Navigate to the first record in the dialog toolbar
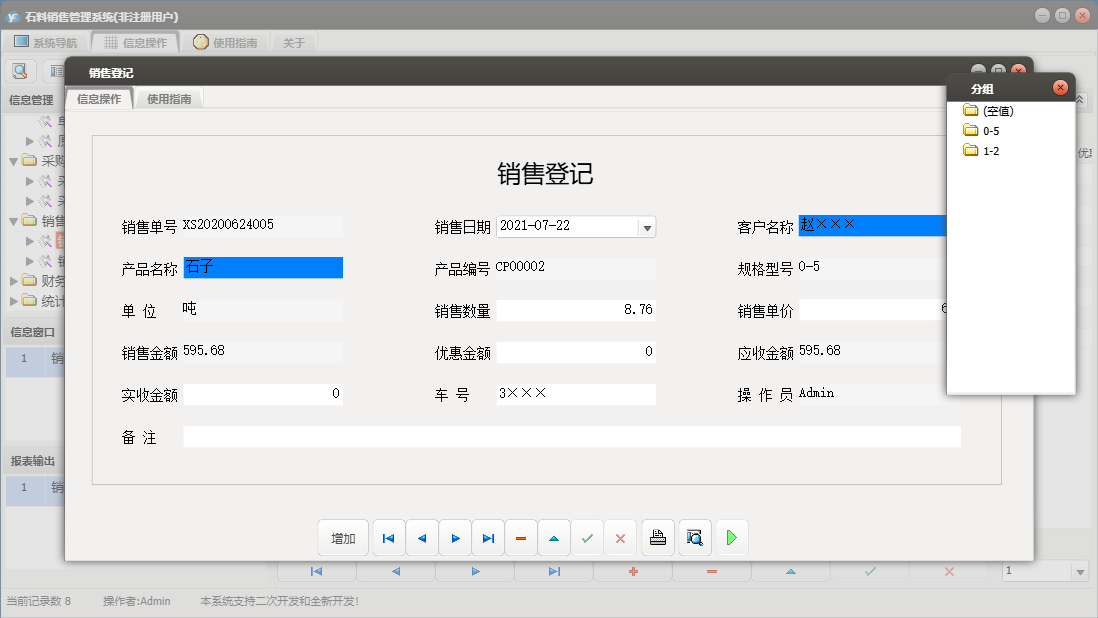 [x=388, y=537]
